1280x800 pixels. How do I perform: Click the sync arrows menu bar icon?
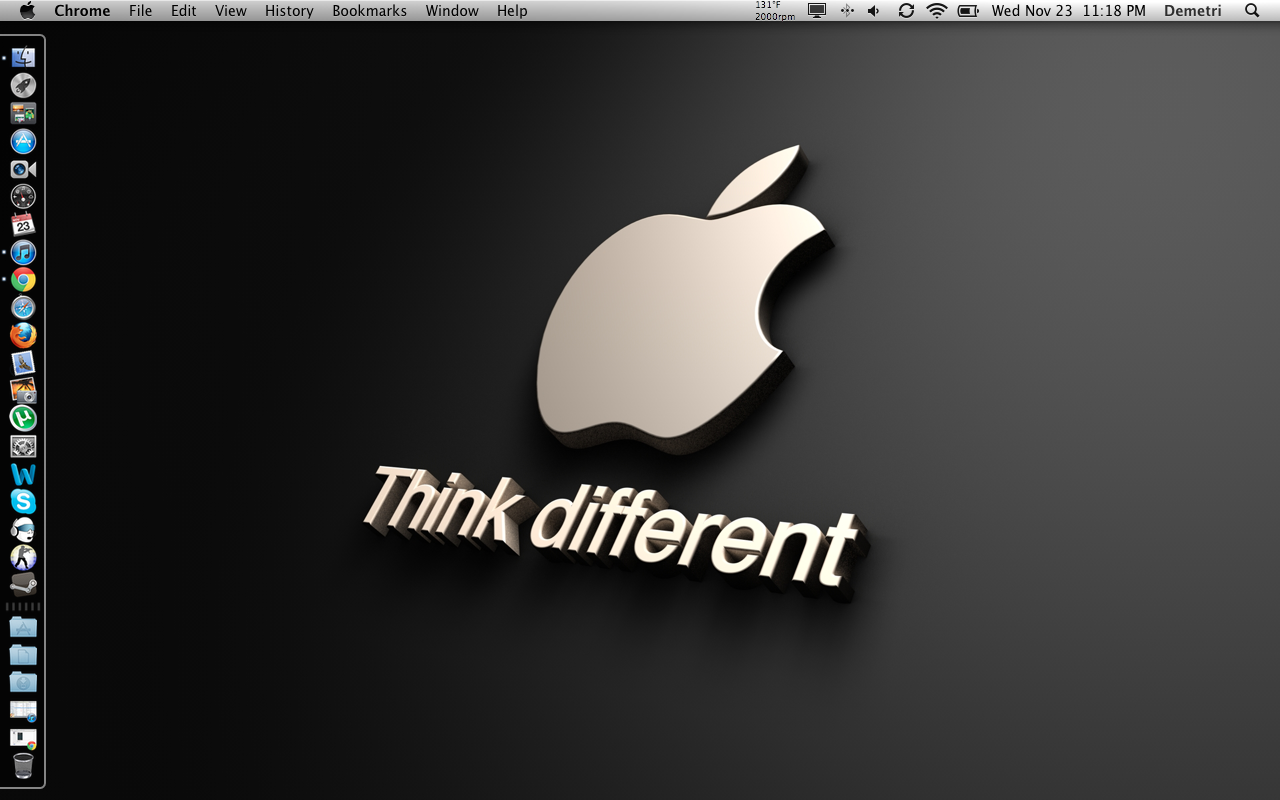pyautogui.click(x=906, y=11)
